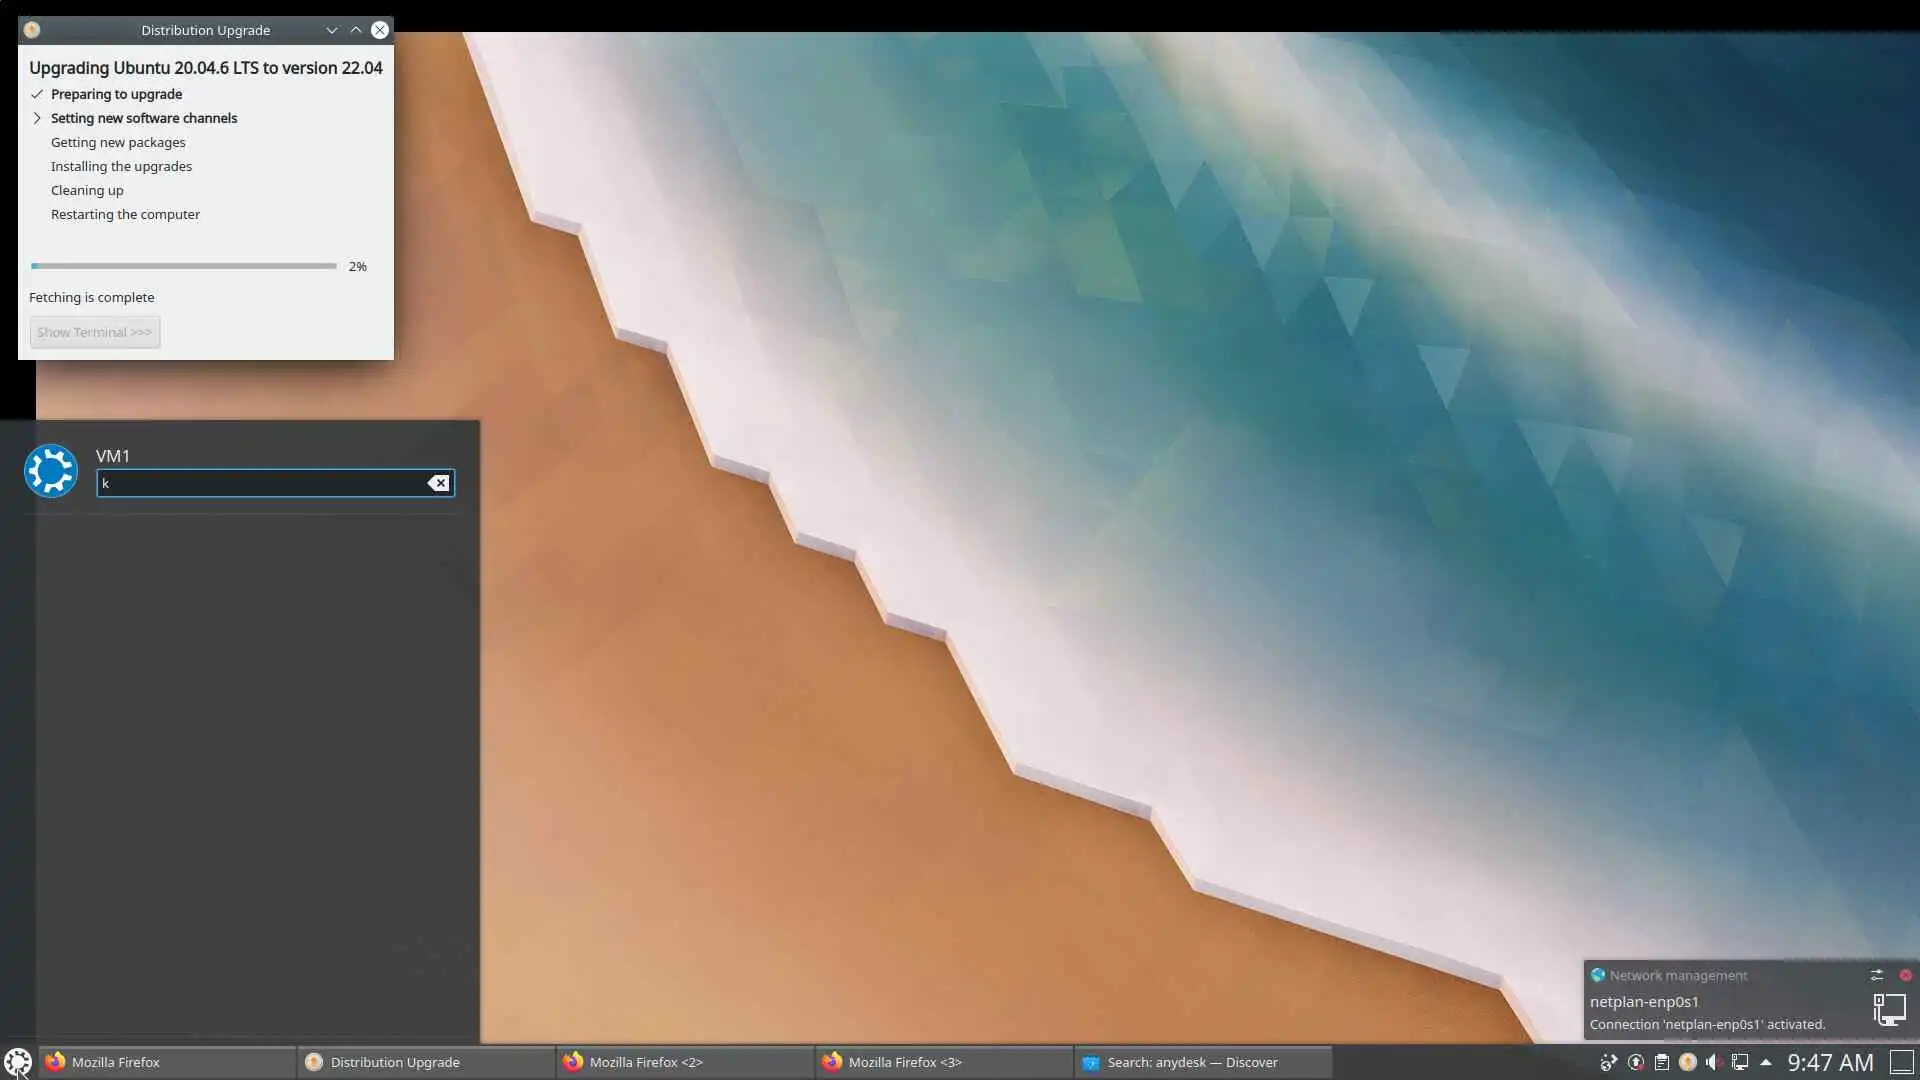Click the VM1 user avatar icon
1920x1080 pixels.
click(x=51, y=471)
